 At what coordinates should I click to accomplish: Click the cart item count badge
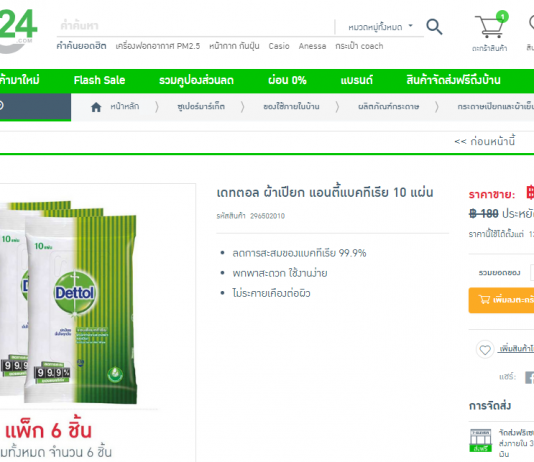coord(502,17)
